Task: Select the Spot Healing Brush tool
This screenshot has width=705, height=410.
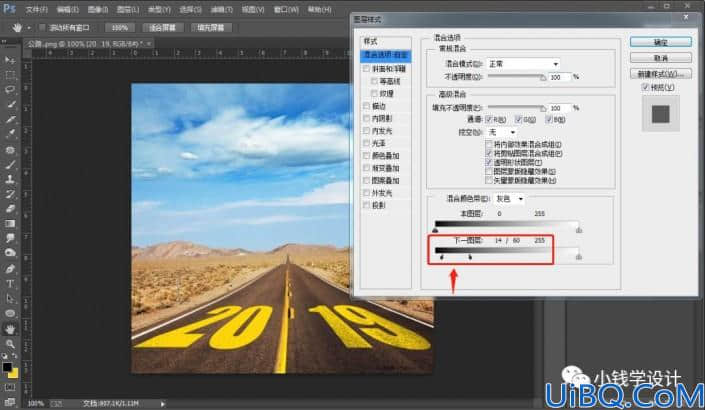Action: (10, 150)
